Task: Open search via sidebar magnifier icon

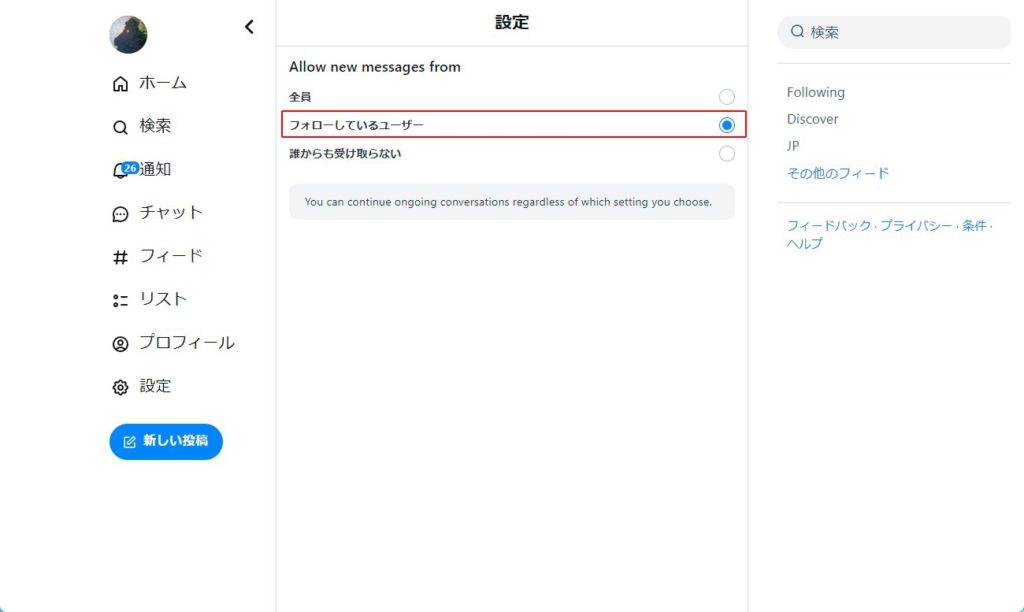Action: pyautogui.click(x=120, y=127)
